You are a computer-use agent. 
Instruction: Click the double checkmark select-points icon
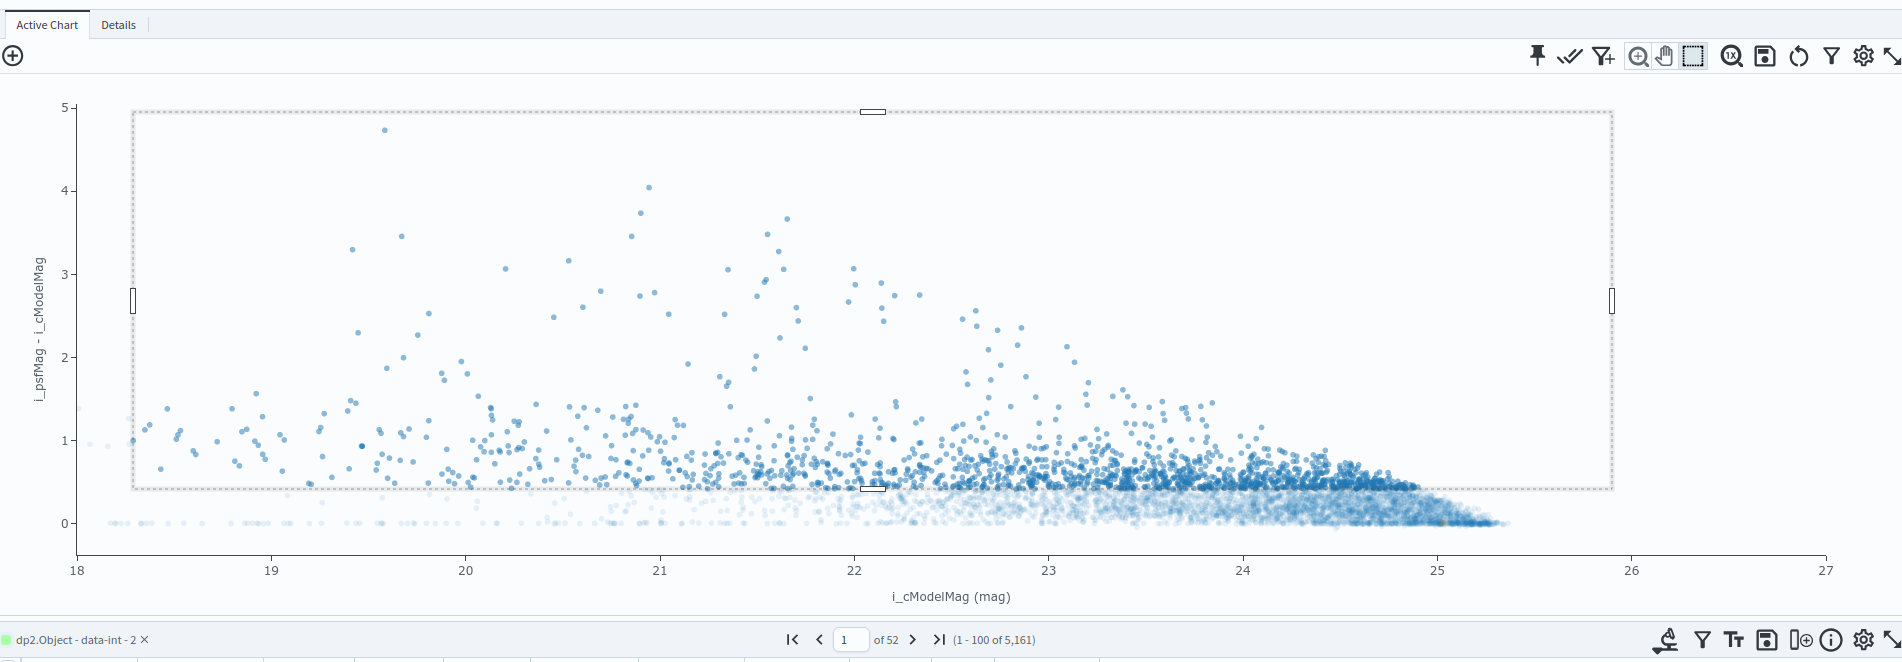[1569, 56]
